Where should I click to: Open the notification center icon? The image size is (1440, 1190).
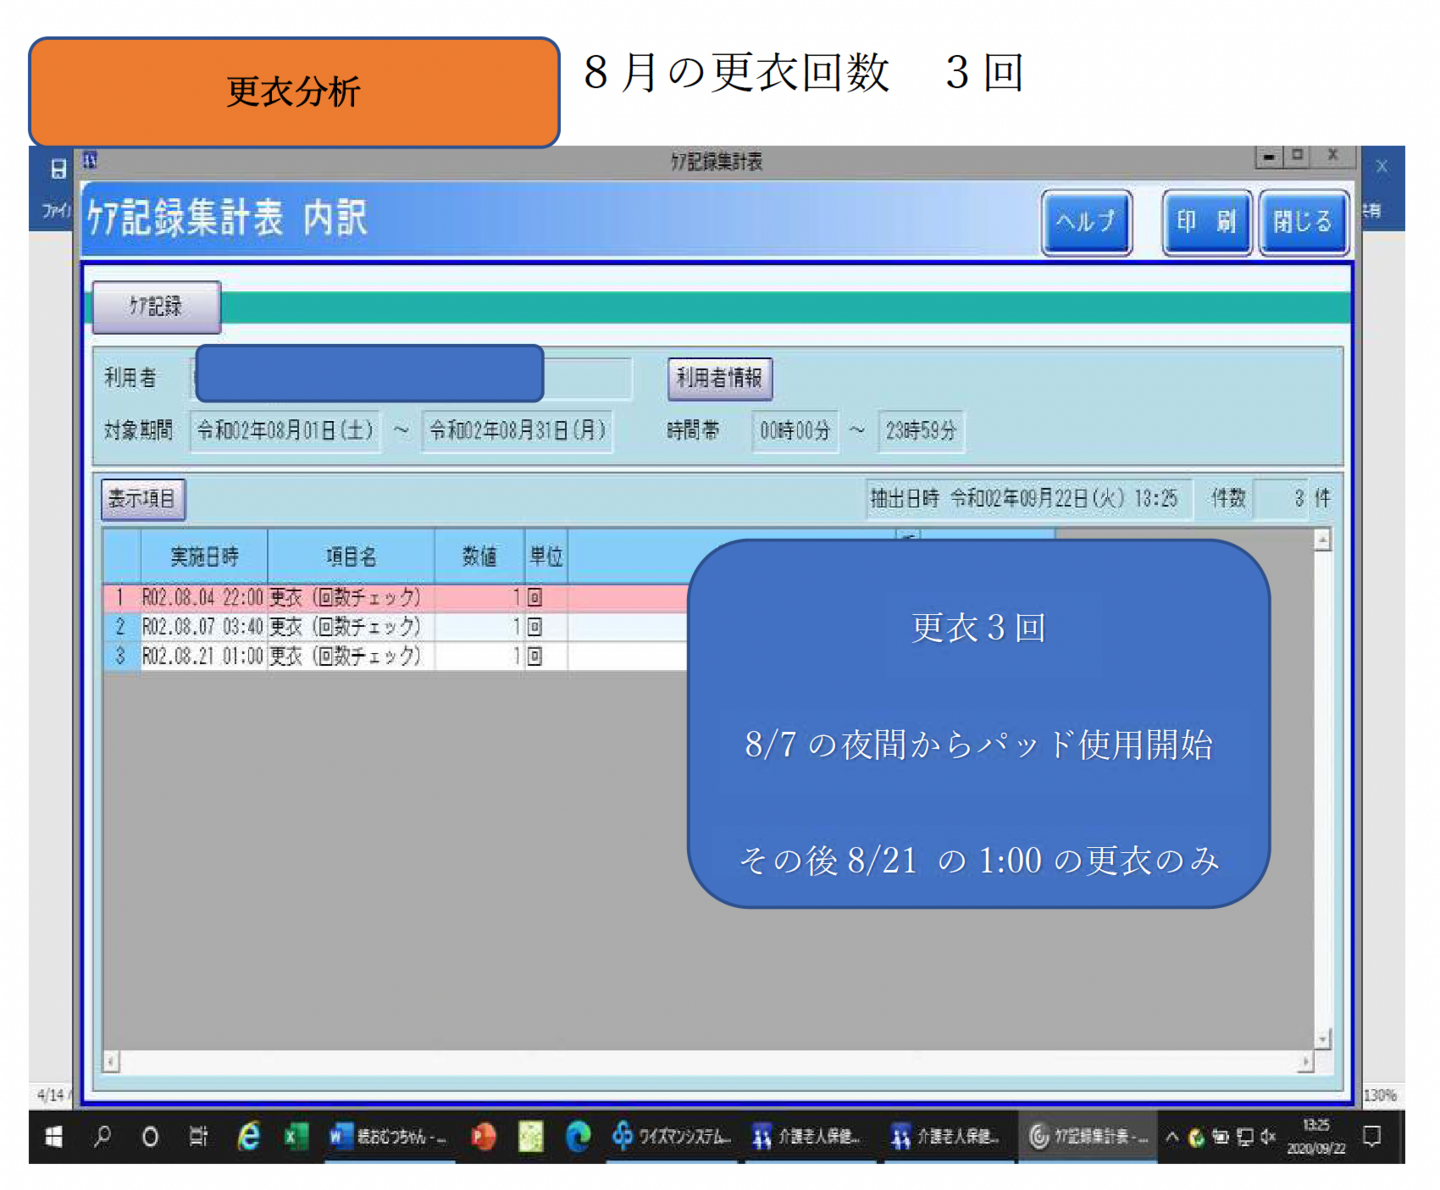click(1372, 1137)
